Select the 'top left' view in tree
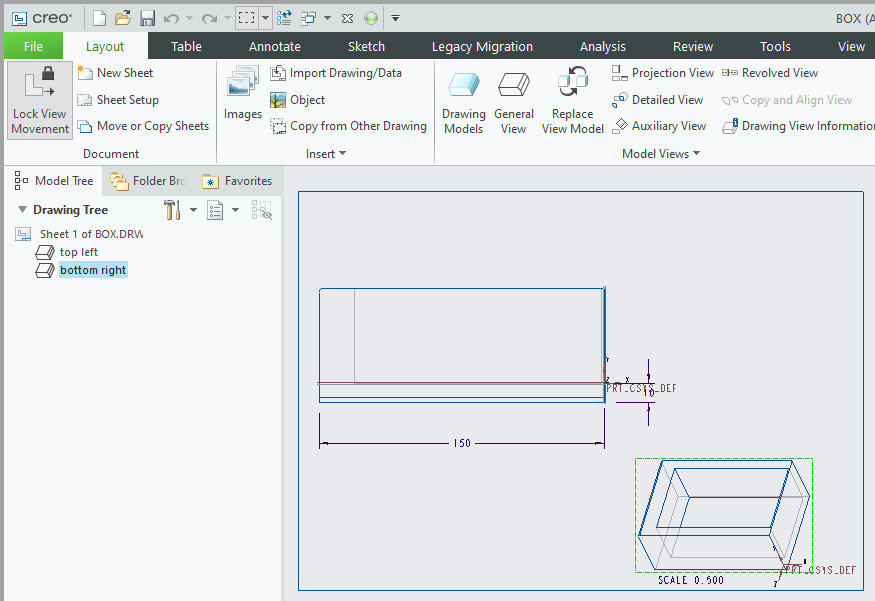875x601 pixels. click(78, 252)
